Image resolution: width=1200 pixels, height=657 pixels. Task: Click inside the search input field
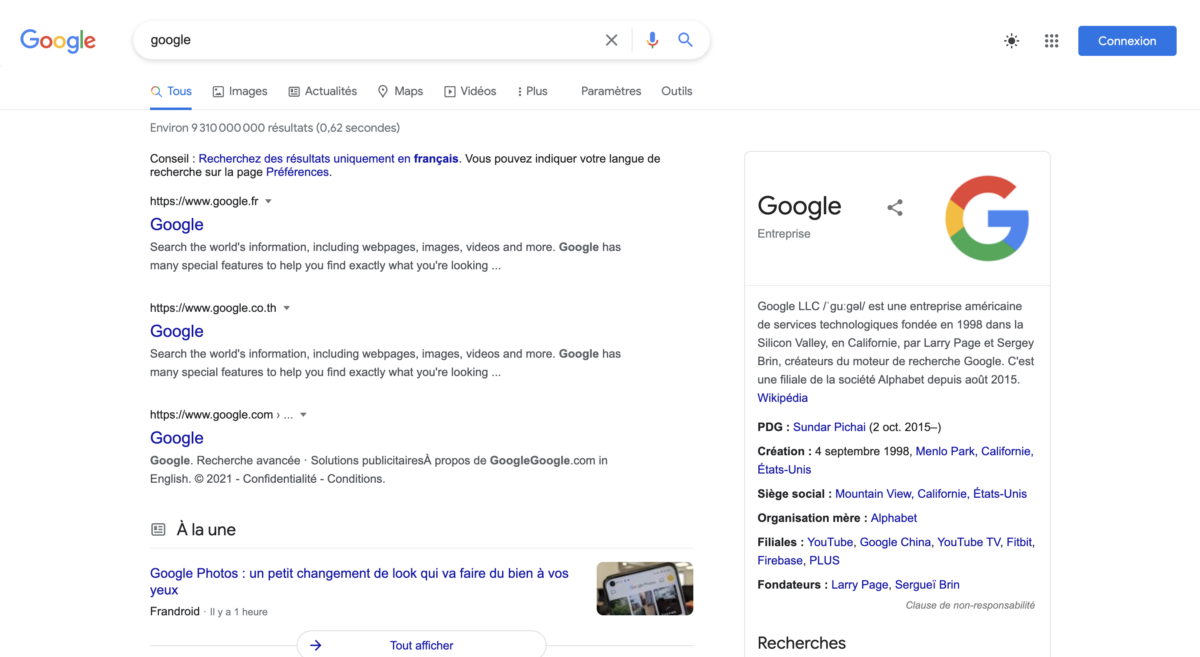[x=370, y=40]
